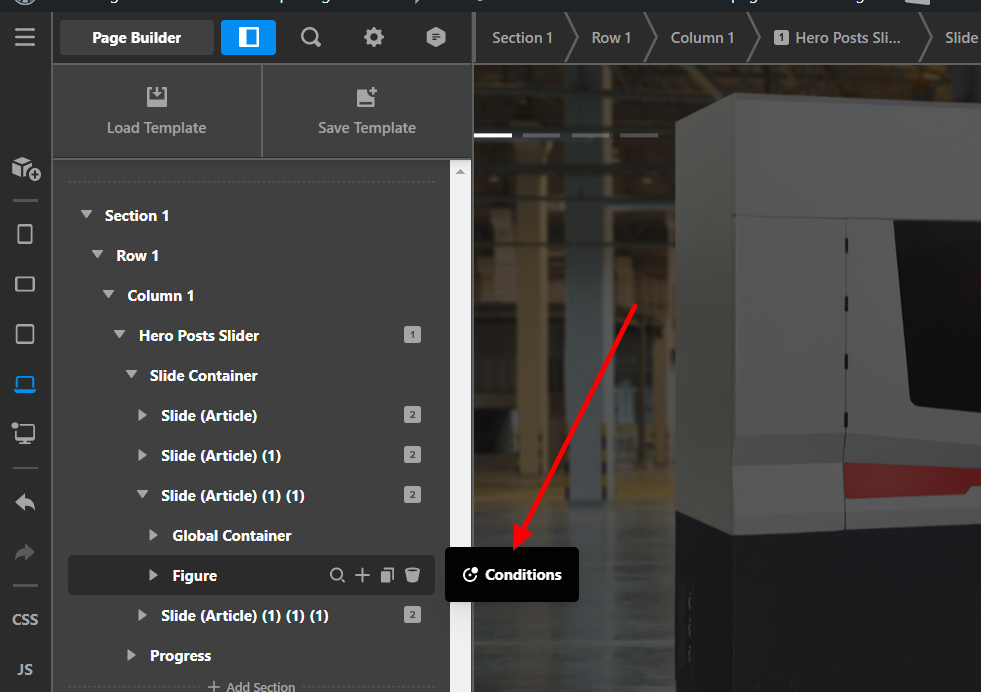Expand the Progress tree item
Screen dimensions: 981x692
pyautogui.click(x=131, y=656)
